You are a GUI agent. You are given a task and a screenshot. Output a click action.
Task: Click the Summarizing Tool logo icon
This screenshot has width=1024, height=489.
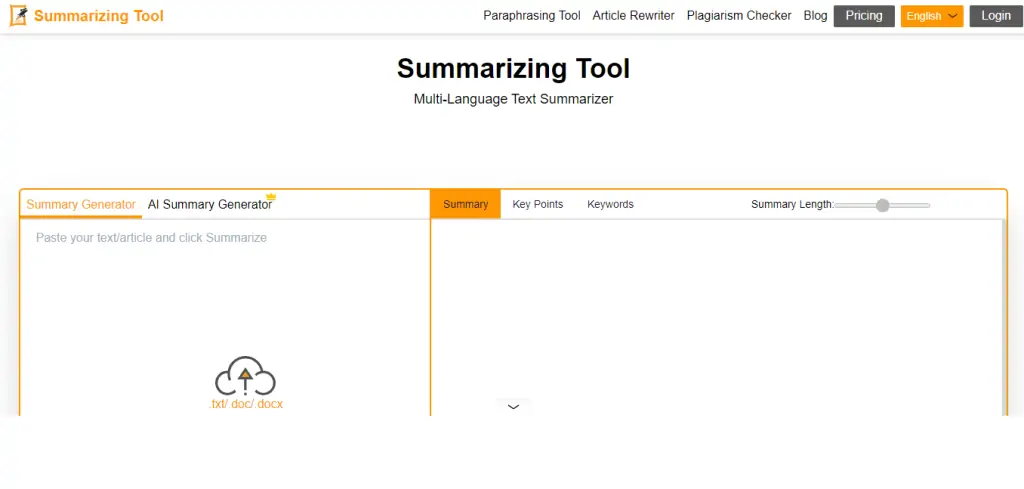point(18,16)
